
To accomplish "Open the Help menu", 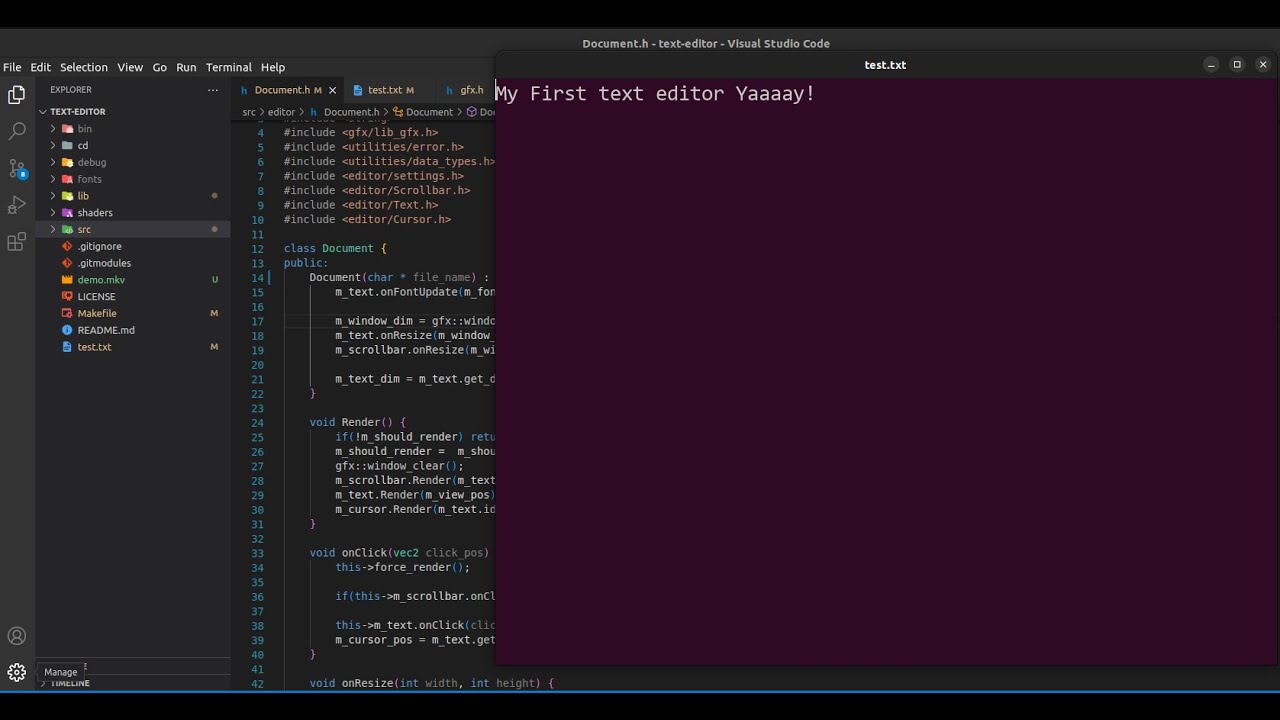I will click(273, 67).
